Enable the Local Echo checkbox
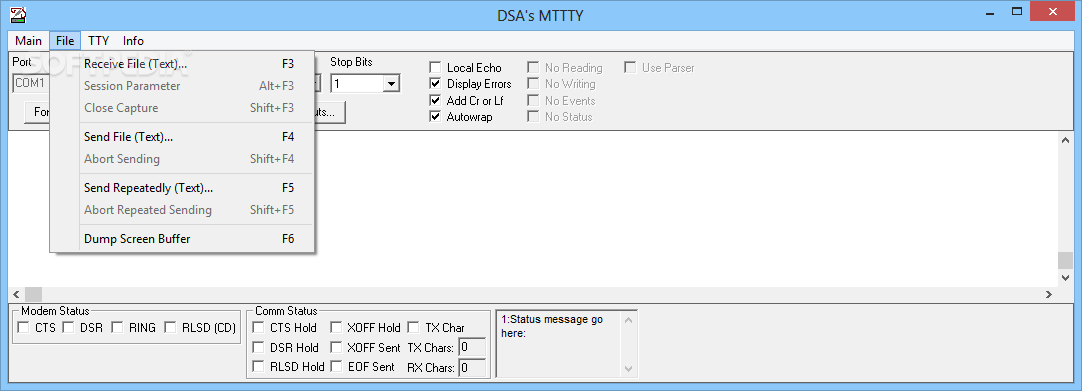The height and width of the screenshot is (391, 1082). click(x=435, y=68)
